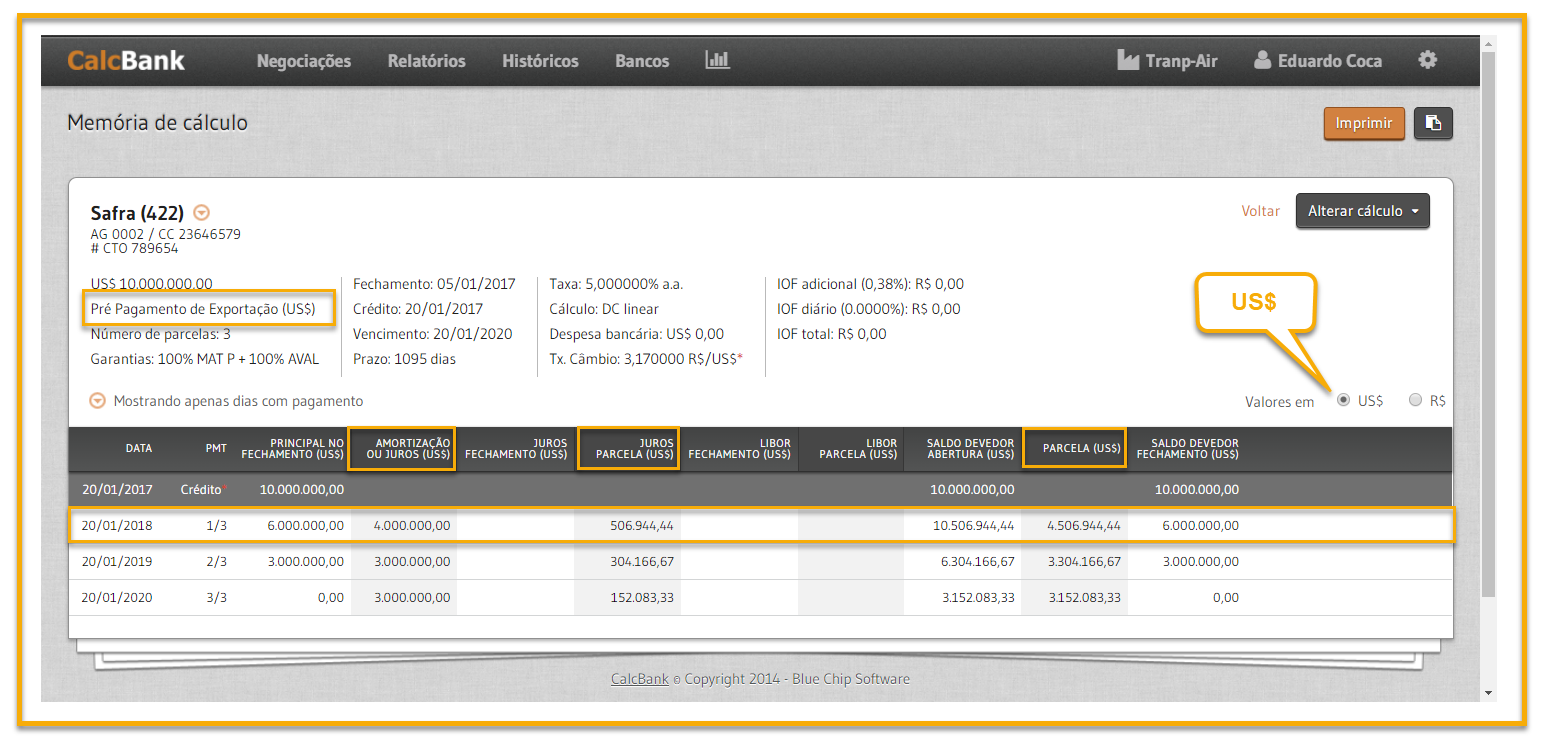Viewport: 1542px width, 742px height.
Task: Open the bar chart icon in navbar
Action: (x=717, y=60)
